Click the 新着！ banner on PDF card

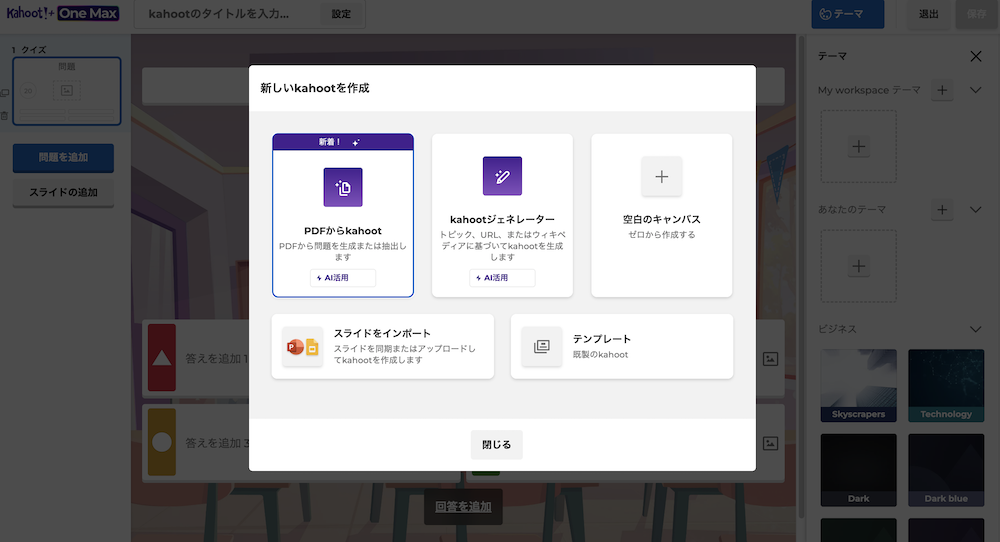[x=343, y=142]
